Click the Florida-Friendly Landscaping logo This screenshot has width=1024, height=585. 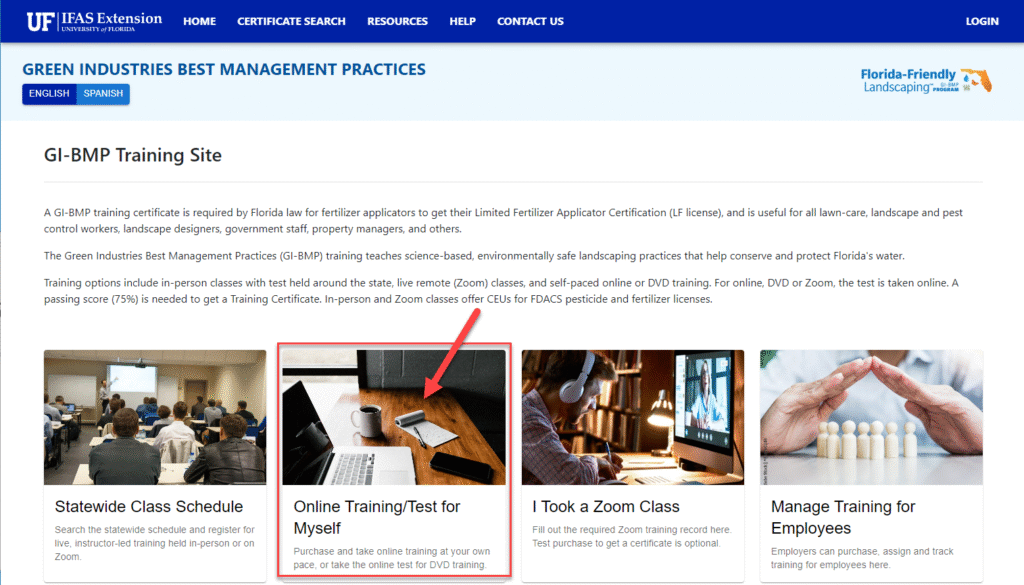pyautogui.click(x=925, y=81)
